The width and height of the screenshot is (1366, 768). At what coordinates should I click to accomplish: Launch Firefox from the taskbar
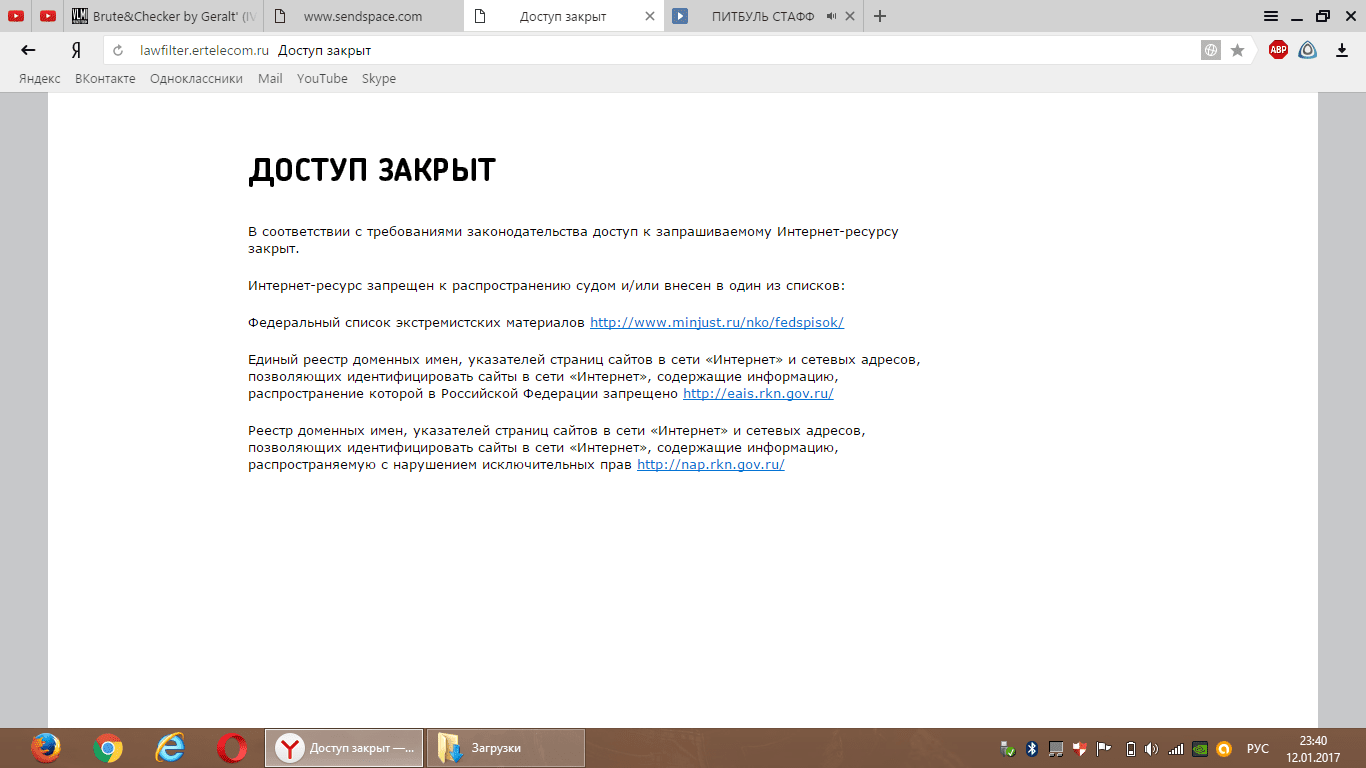coord(45,748)
